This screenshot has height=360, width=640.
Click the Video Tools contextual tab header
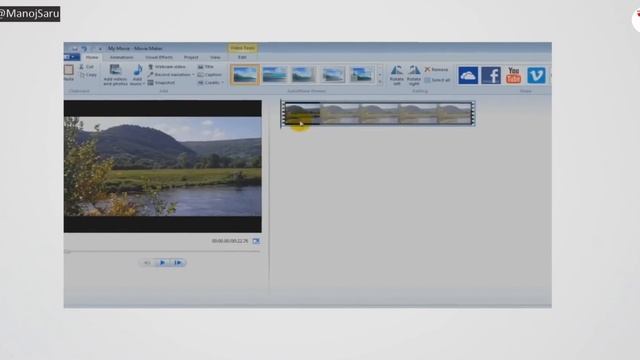click(x=242, y=48)
